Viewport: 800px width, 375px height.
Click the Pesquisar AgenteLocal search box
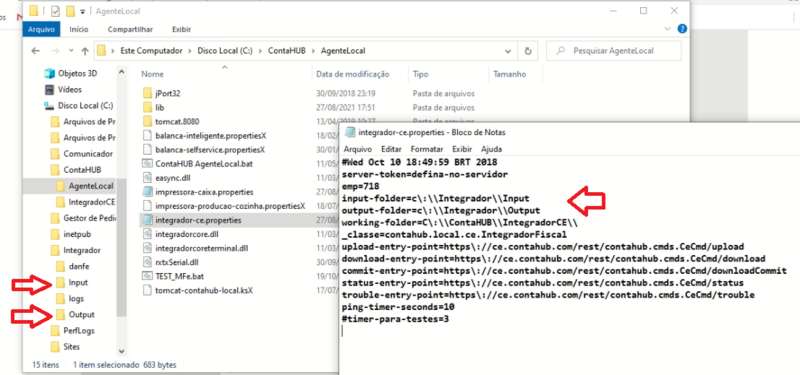[613, 51]
